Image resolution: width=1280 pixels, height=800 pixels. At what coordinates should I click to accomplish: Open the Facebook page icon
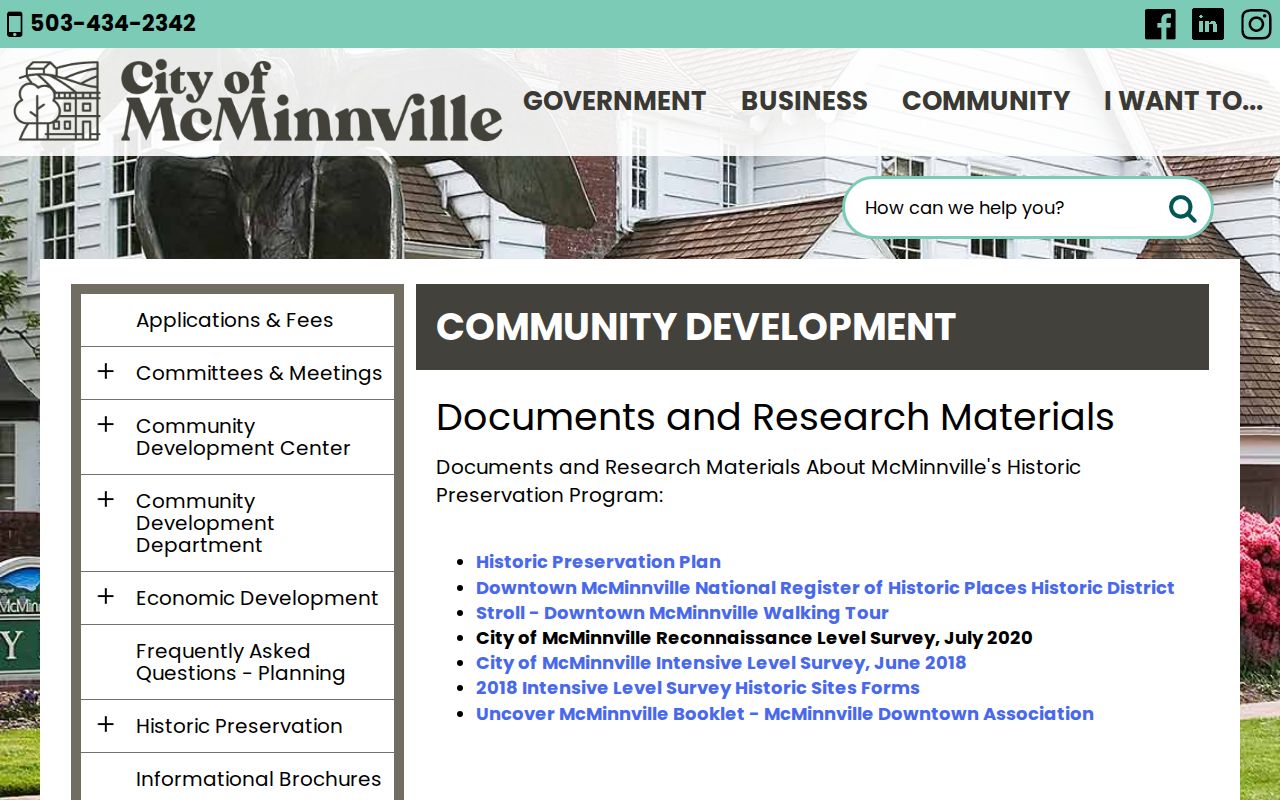(x=1160, y=24)
